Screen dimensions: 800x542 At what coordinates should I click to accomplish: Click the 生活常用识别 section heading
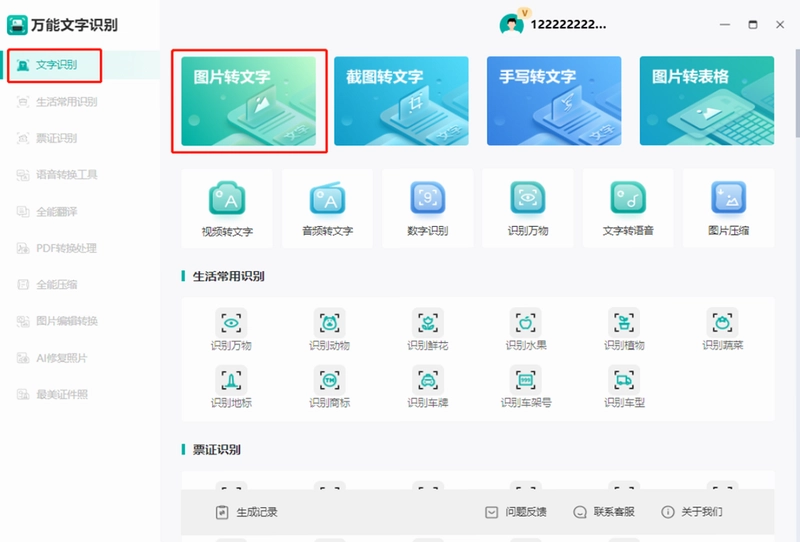pyautogui.click(x=228, y=277)
